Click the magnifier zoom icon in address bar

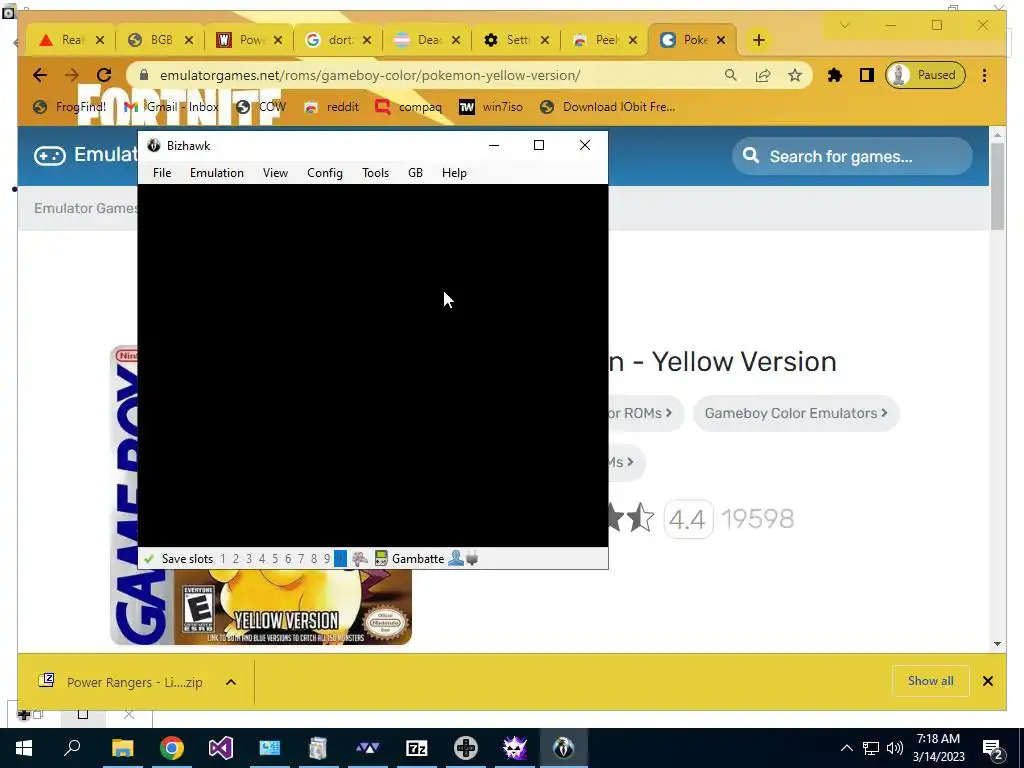(x=731, y=75)
